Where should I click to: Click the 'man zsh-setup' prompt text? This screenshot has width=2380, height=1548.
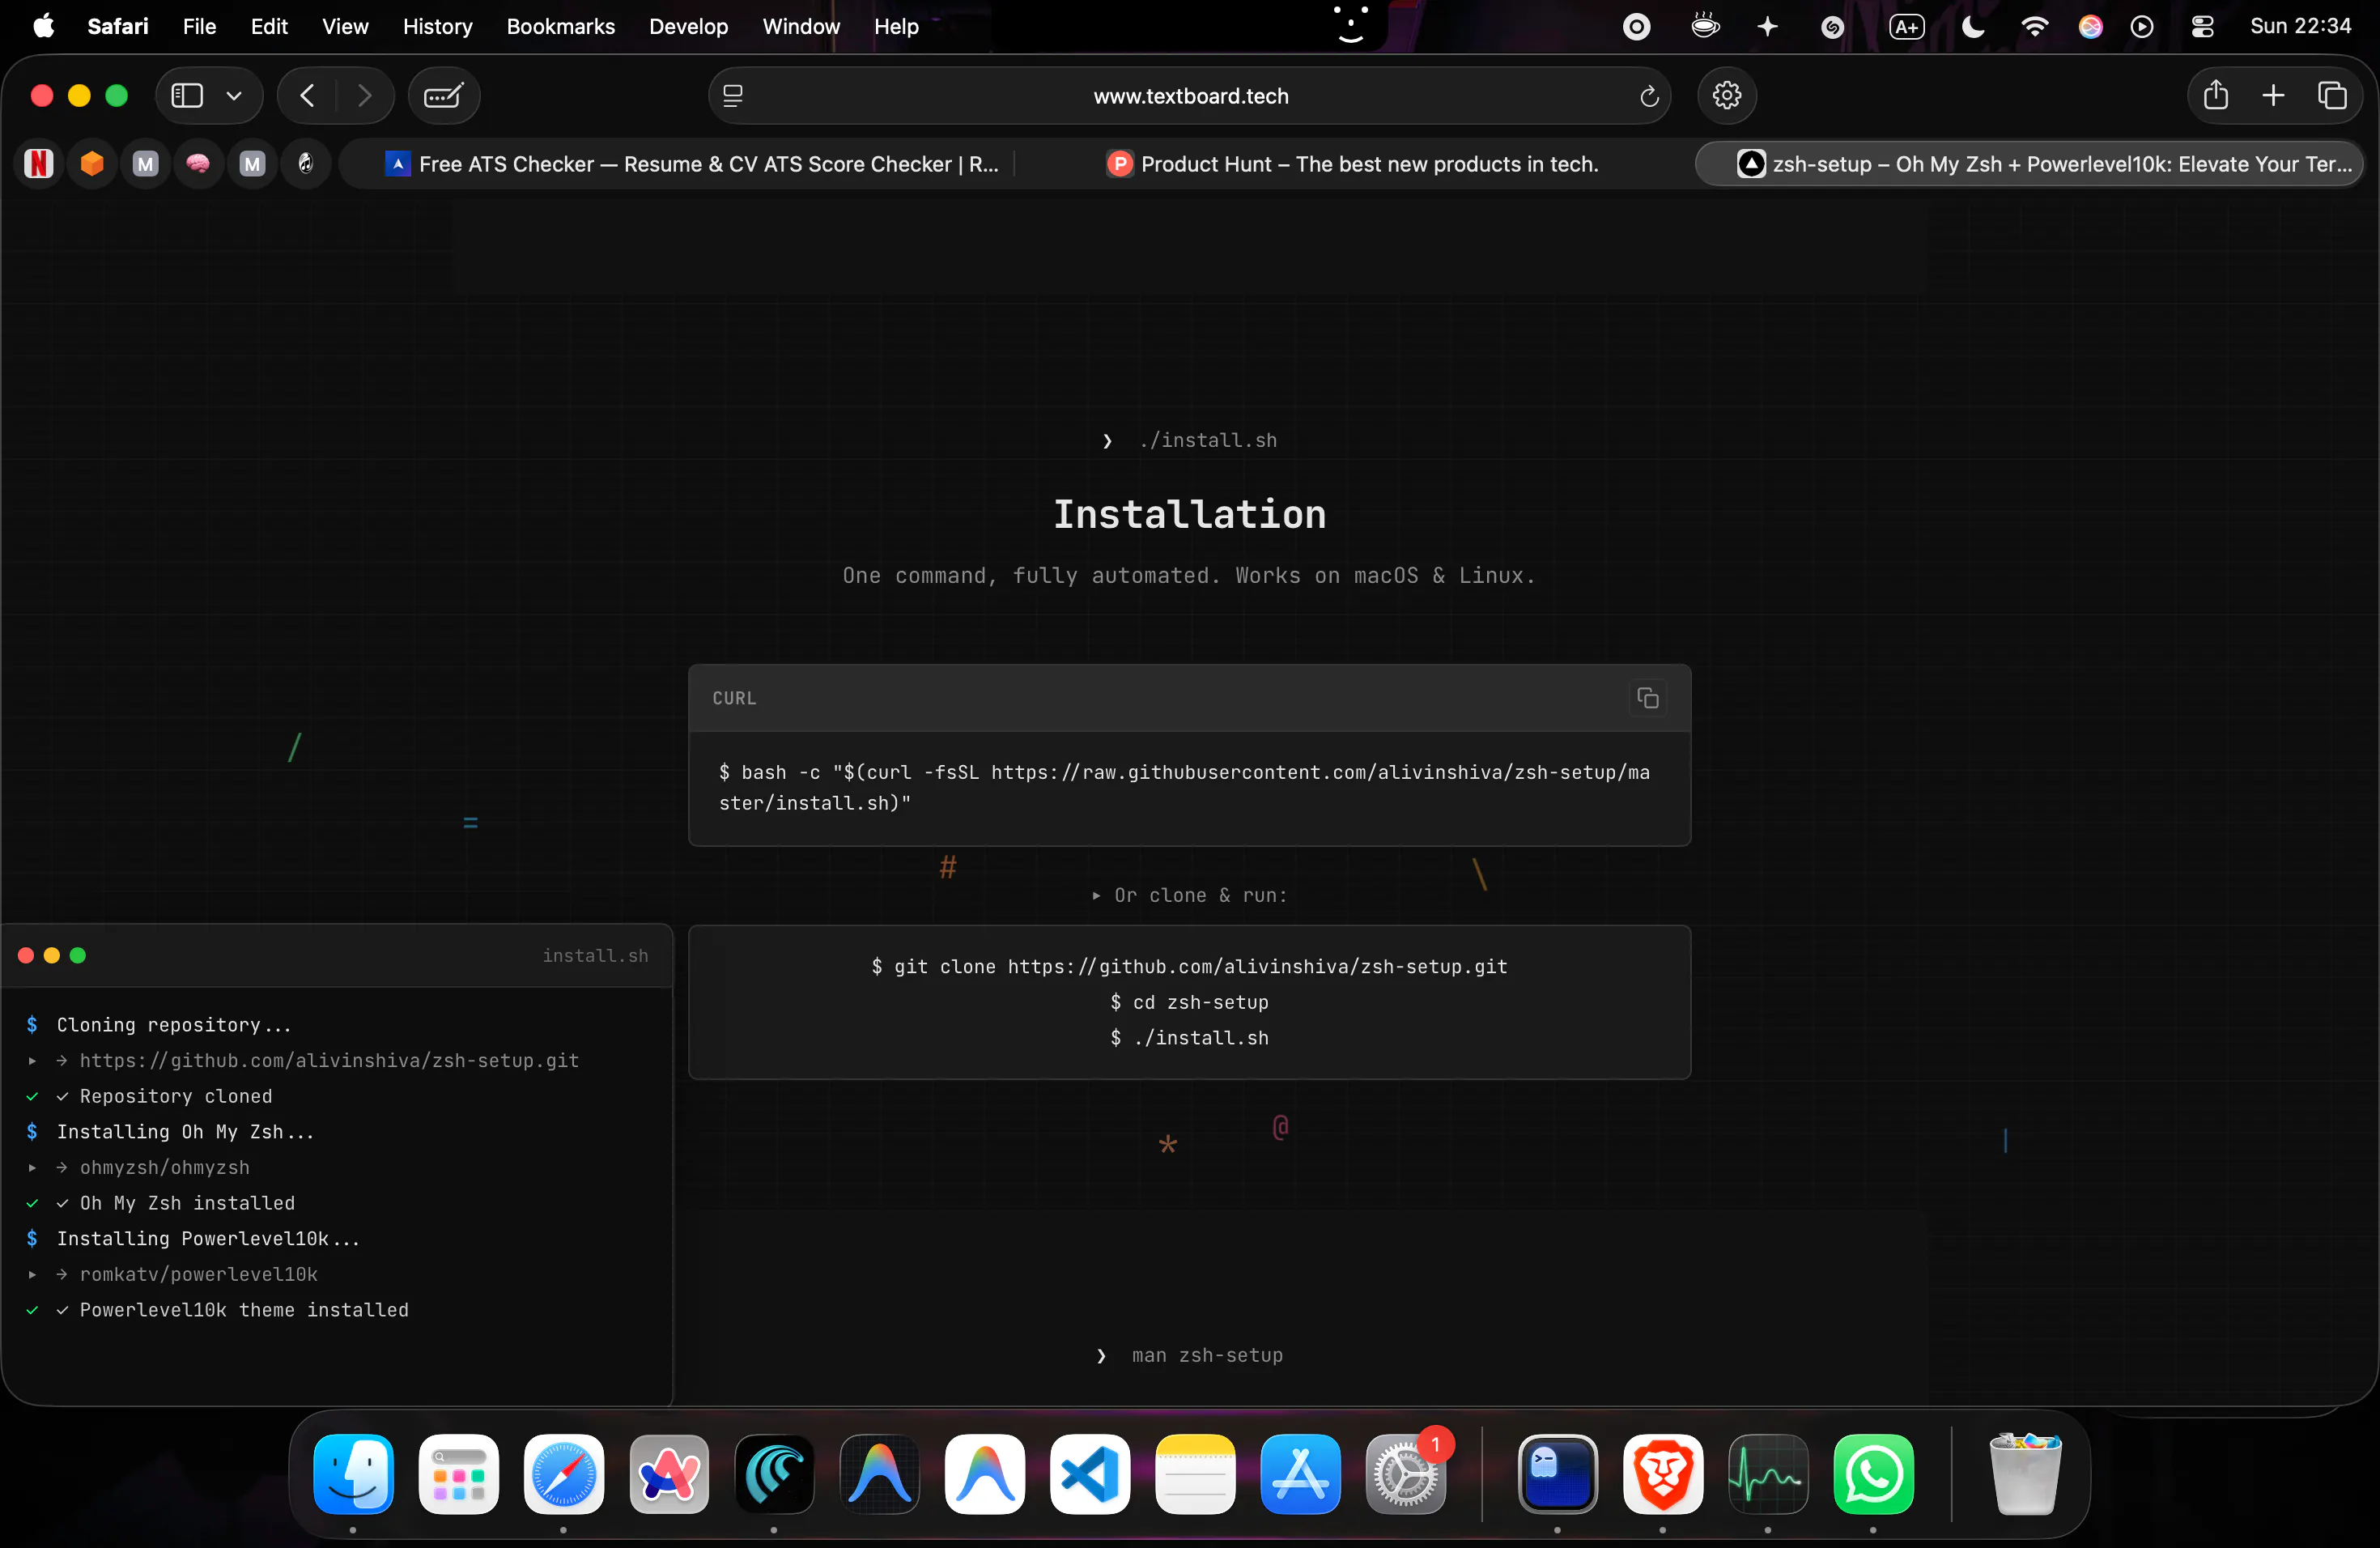pyautogui.click(x=1207, y=1355)
